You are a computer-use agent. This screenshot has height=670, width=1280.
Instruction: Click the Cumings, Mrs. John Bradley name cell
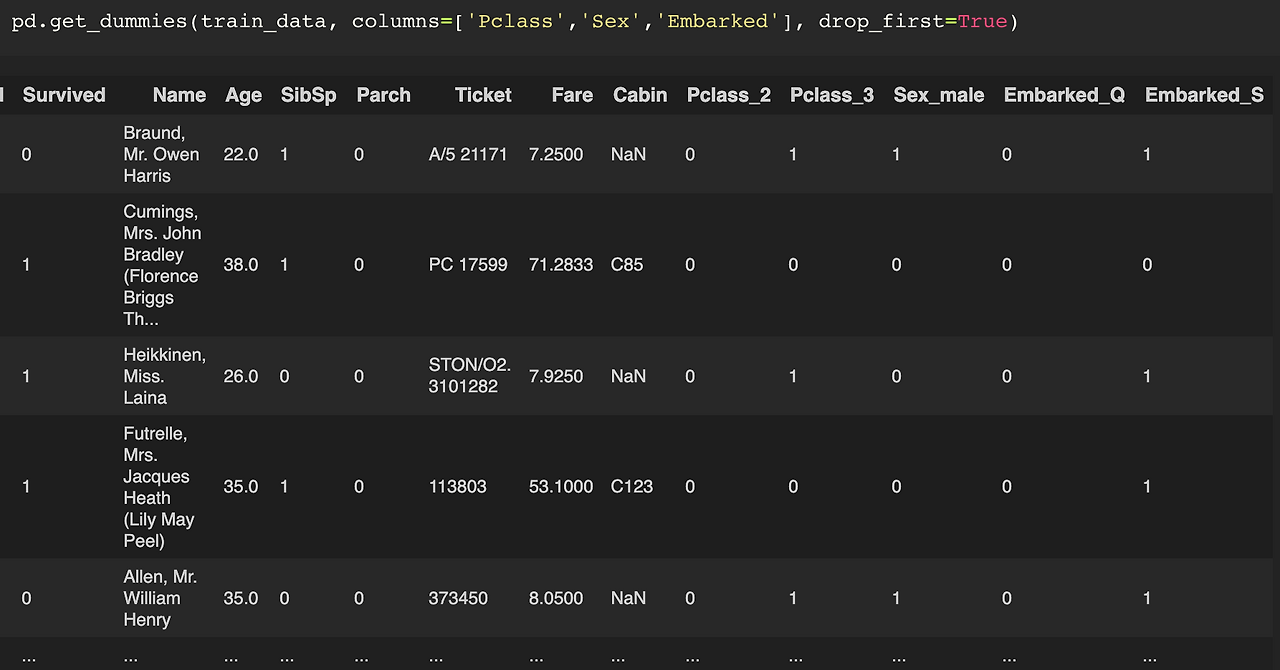tap(163, 265)
